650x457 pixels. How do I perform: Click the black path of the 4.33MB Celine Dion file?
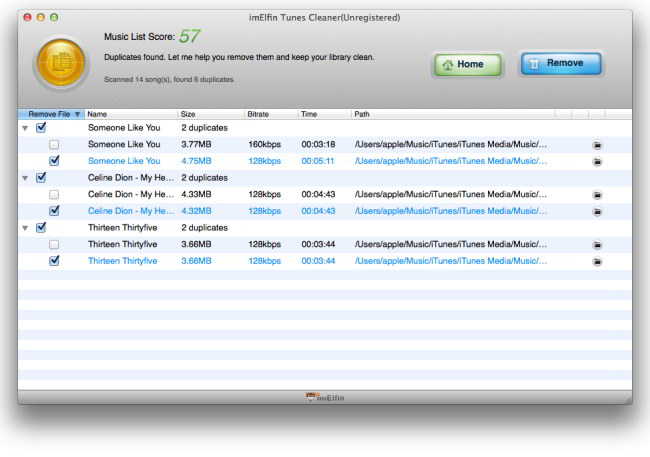[451, 194]
